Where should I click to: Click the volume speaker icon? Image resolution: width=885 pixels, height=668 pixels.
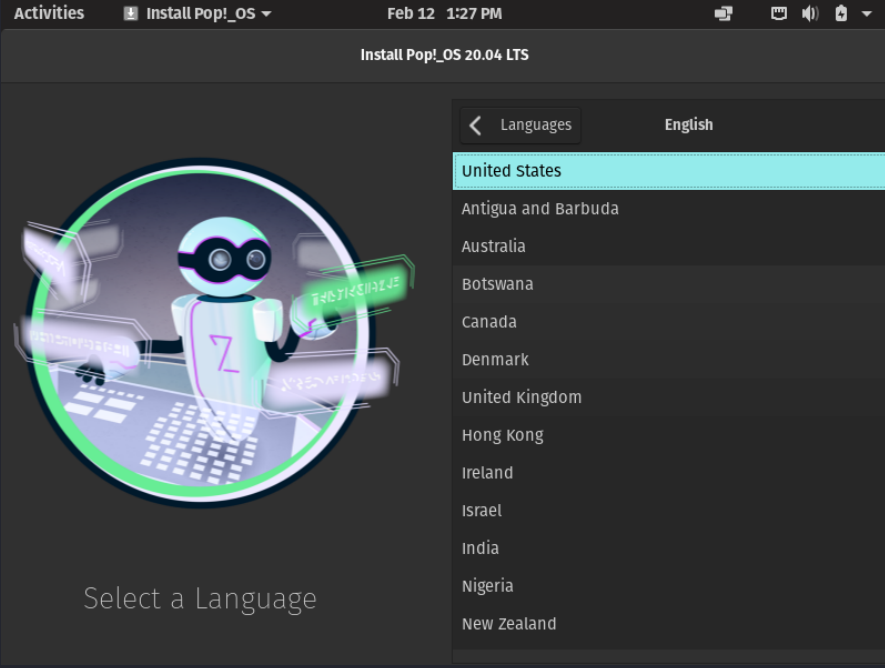point(810,13)
